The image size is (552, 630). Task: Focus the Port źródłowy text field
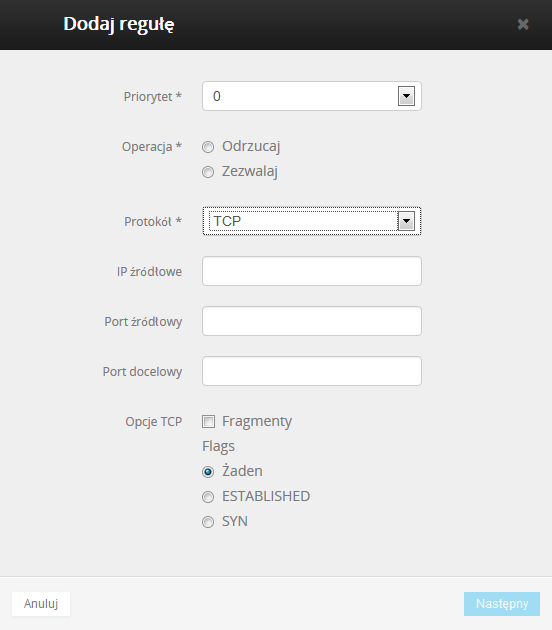[x=312, y=321]
